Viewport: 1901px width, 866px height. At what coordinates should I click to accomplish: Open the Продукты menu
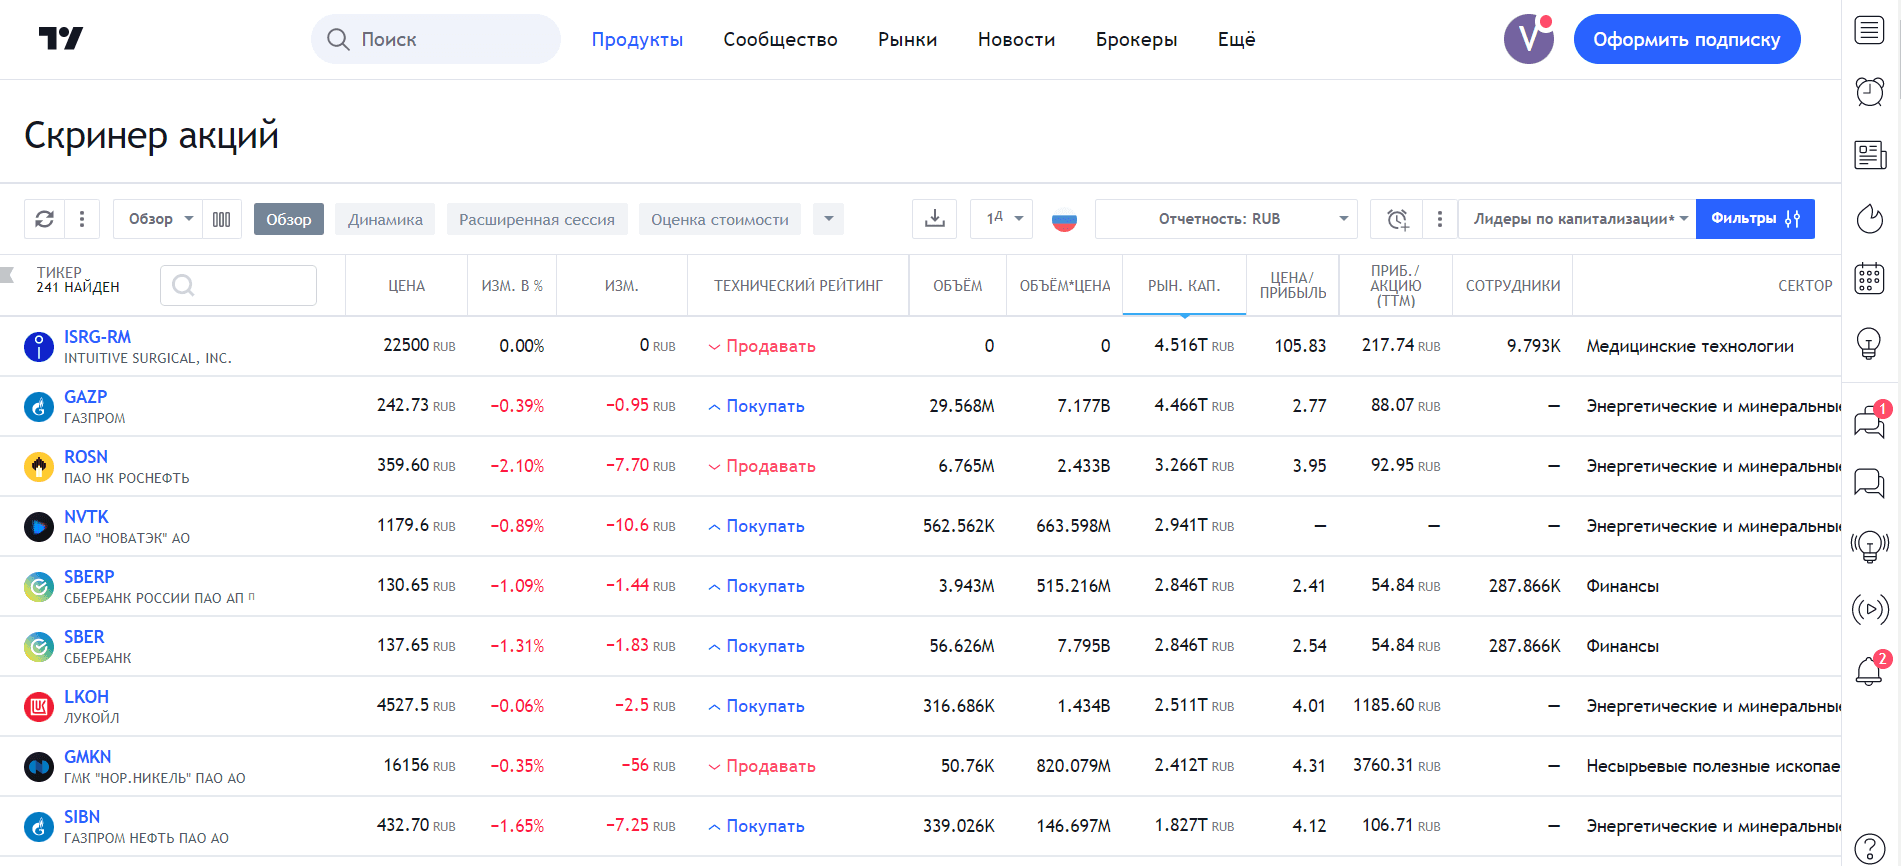coord(637,39)
